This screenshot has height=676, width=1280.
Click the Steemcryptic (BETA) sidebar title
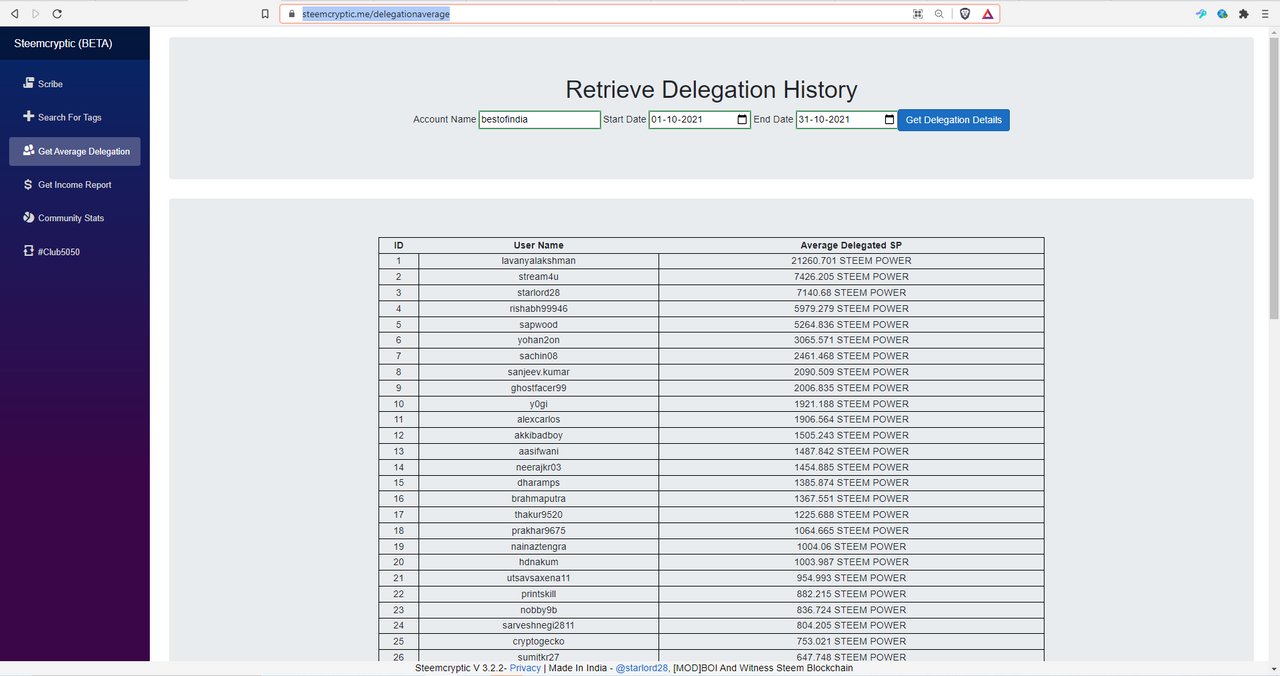click(x=63, y=44)
